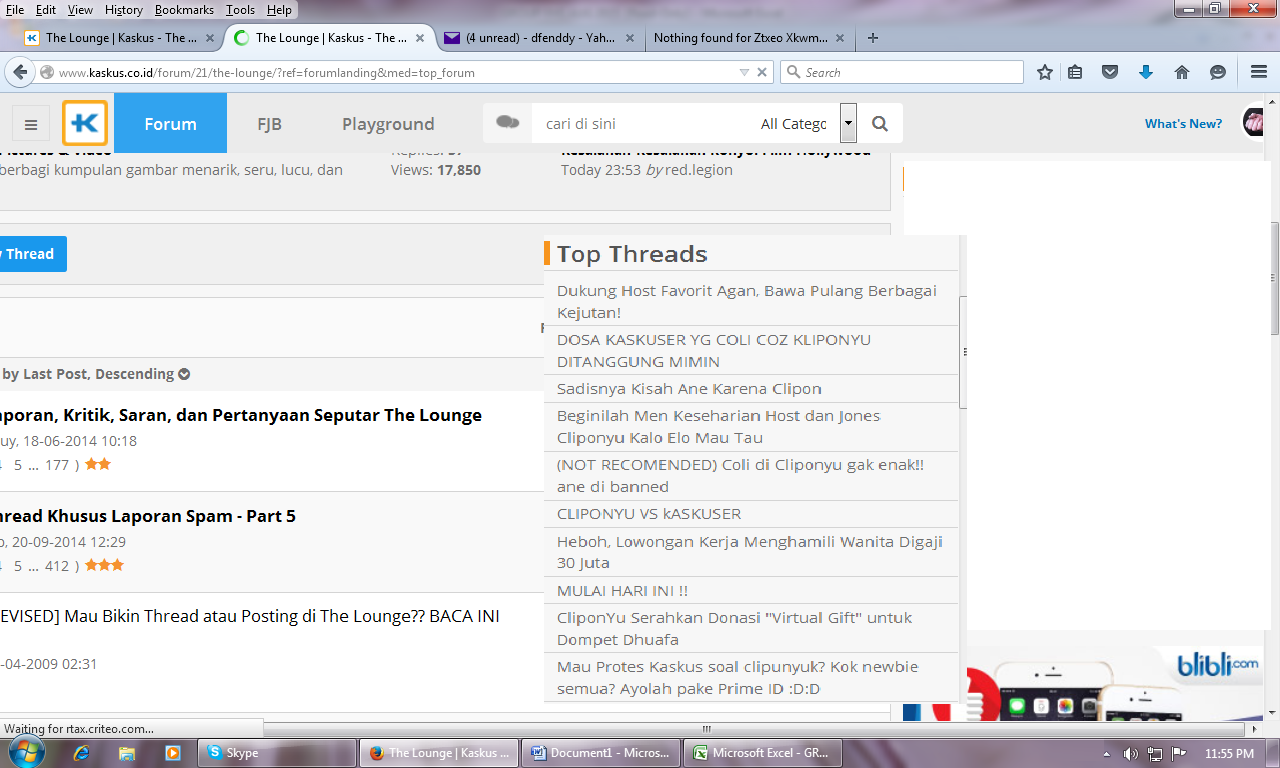Open thread Heboh, Lowongan Kerja Menghamili Wanita
The height and width of the screenshot is (768, 1280).
click(x=750, y=552)
